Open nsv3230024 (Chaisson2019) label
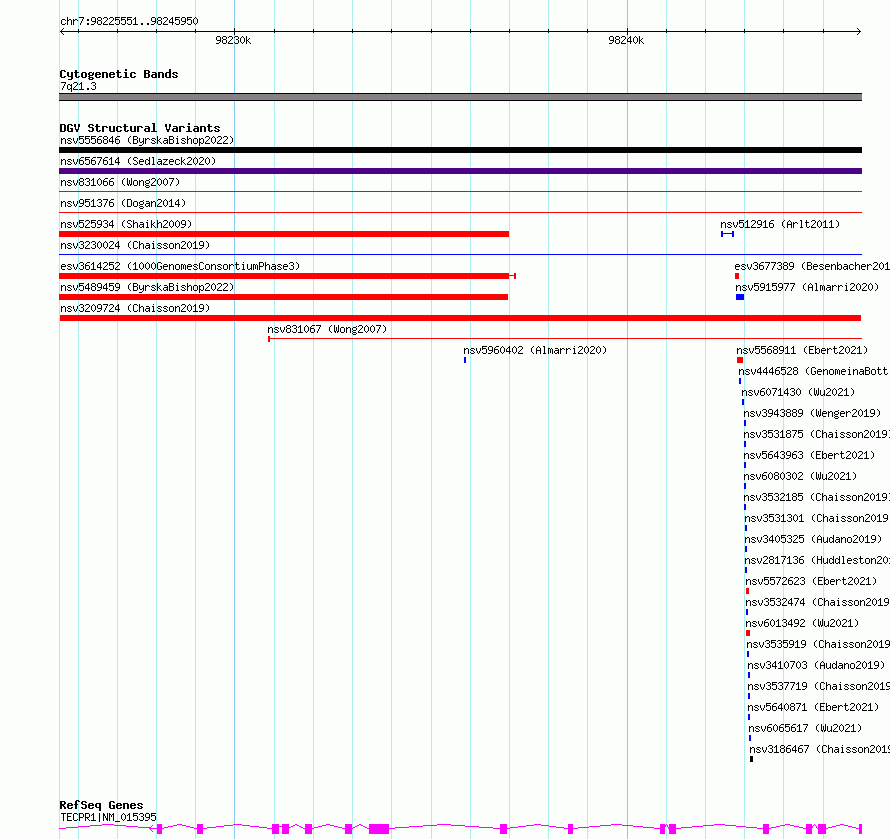This screenshot has height=839, width=890. click(x=135, y=245)
